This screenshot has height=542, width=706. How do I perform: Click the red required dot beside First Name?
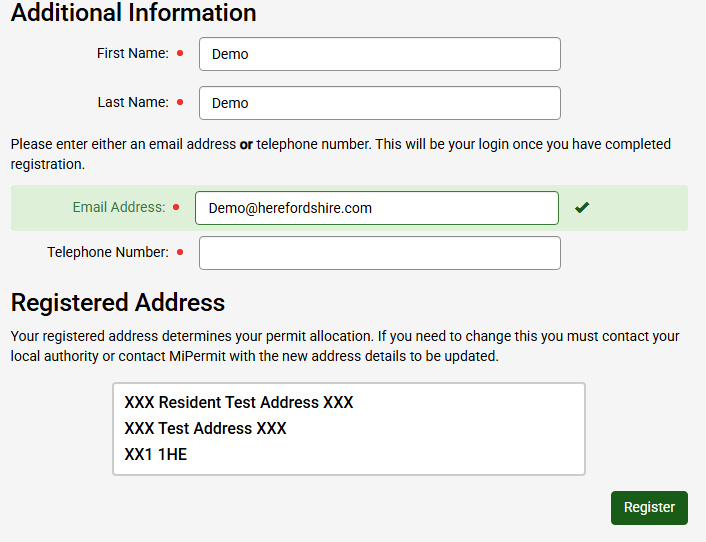click(x=180, y=54)
